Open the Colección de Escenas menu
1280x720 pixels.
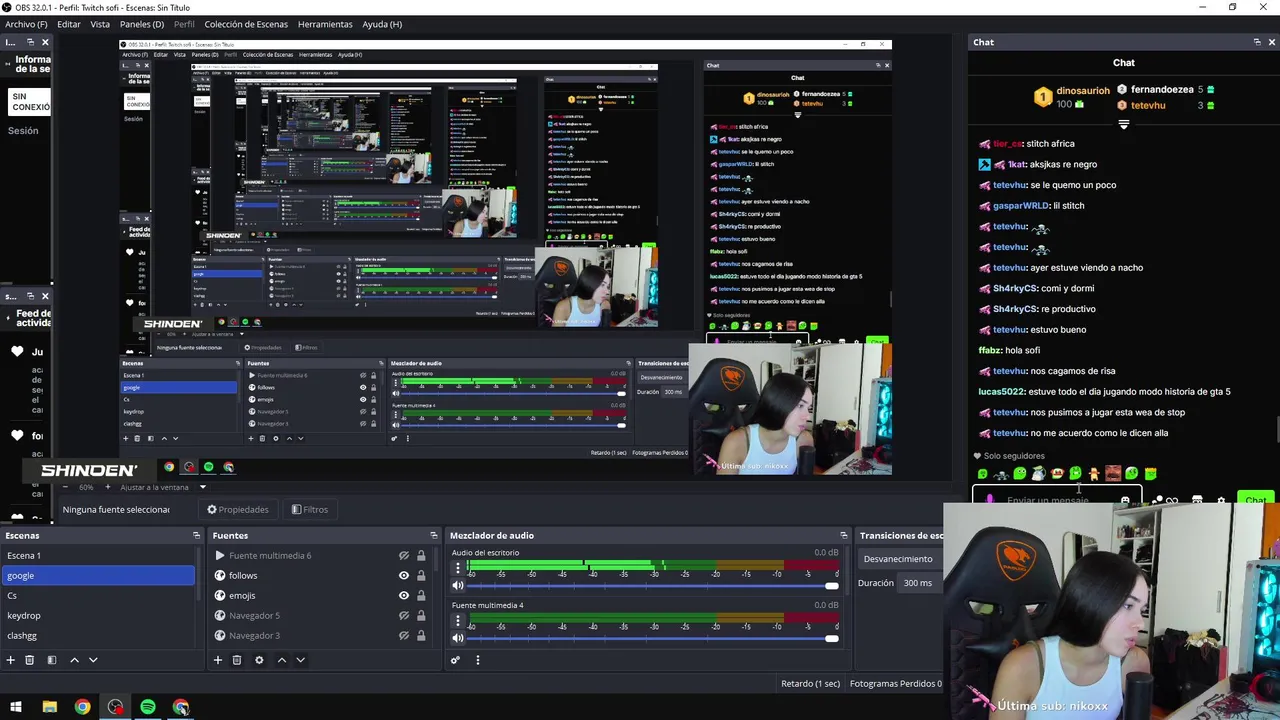[x=246, y=24]
